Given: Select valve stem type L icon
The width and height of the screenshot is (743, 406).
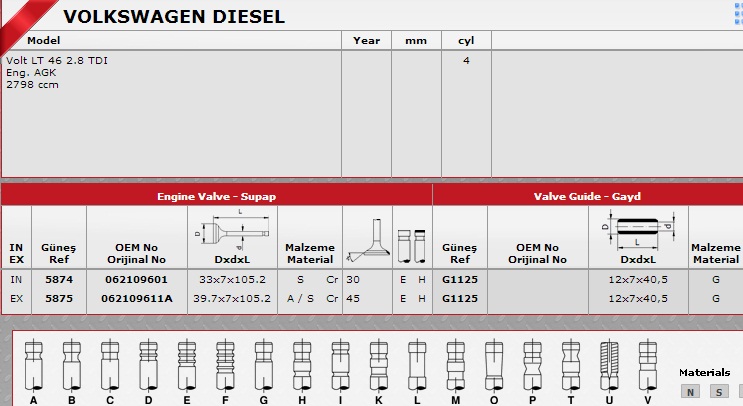Looking at the screenshot, I should coord(417,365).
